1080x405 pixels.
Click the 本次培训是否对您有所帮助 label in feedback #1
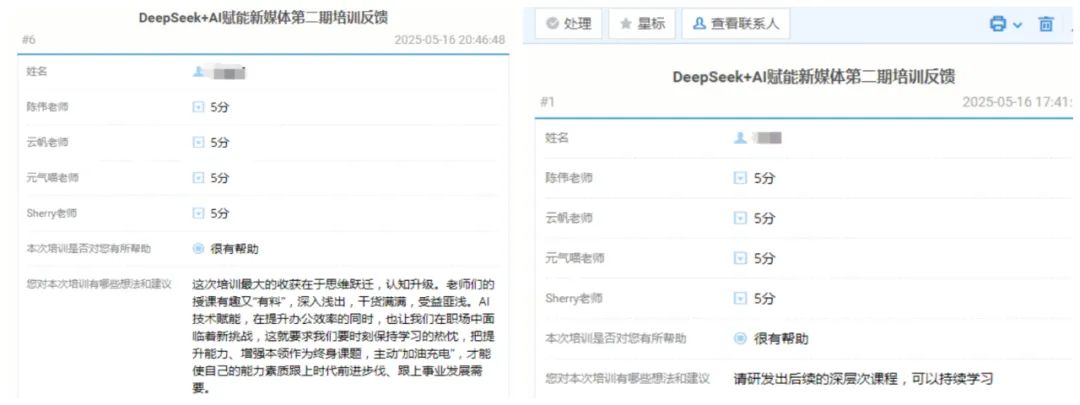pos(616,339)
